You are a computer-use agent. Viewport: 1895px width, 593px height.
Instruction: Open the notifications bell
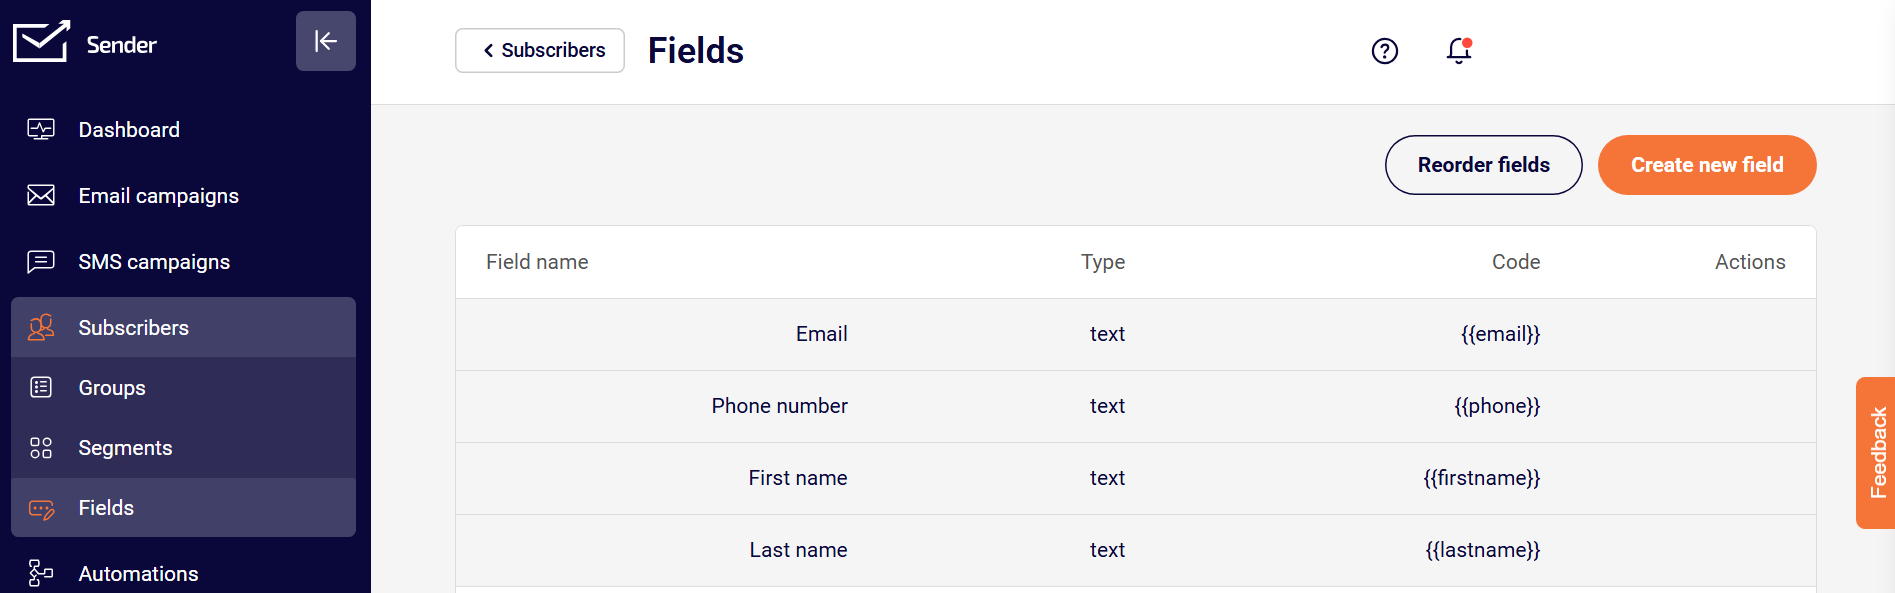(1459, 51)
